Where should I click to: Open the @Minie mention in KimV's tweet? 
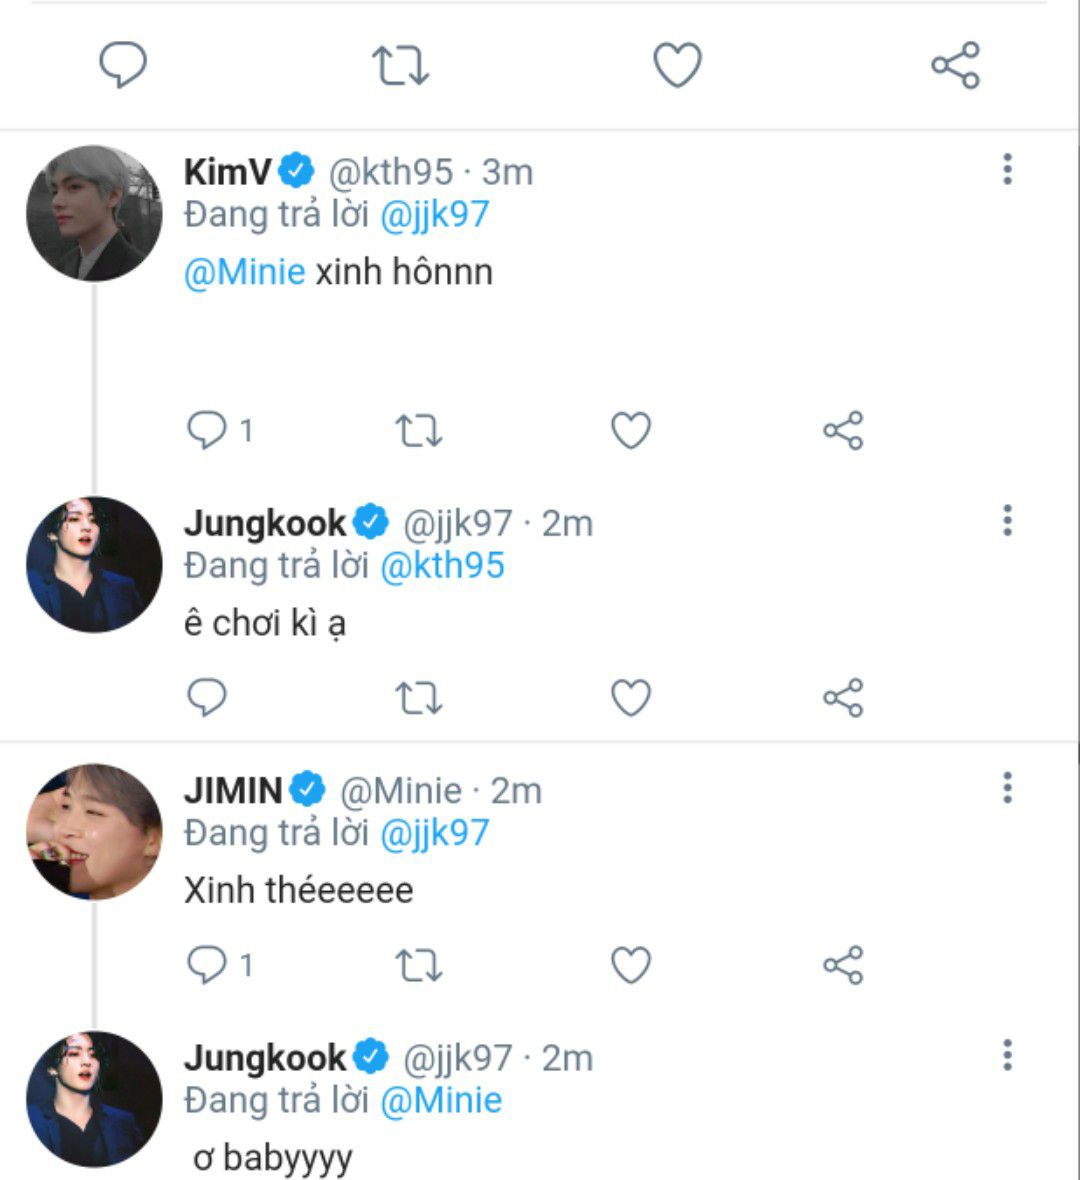pyautogui.click(x=245, y=272)
